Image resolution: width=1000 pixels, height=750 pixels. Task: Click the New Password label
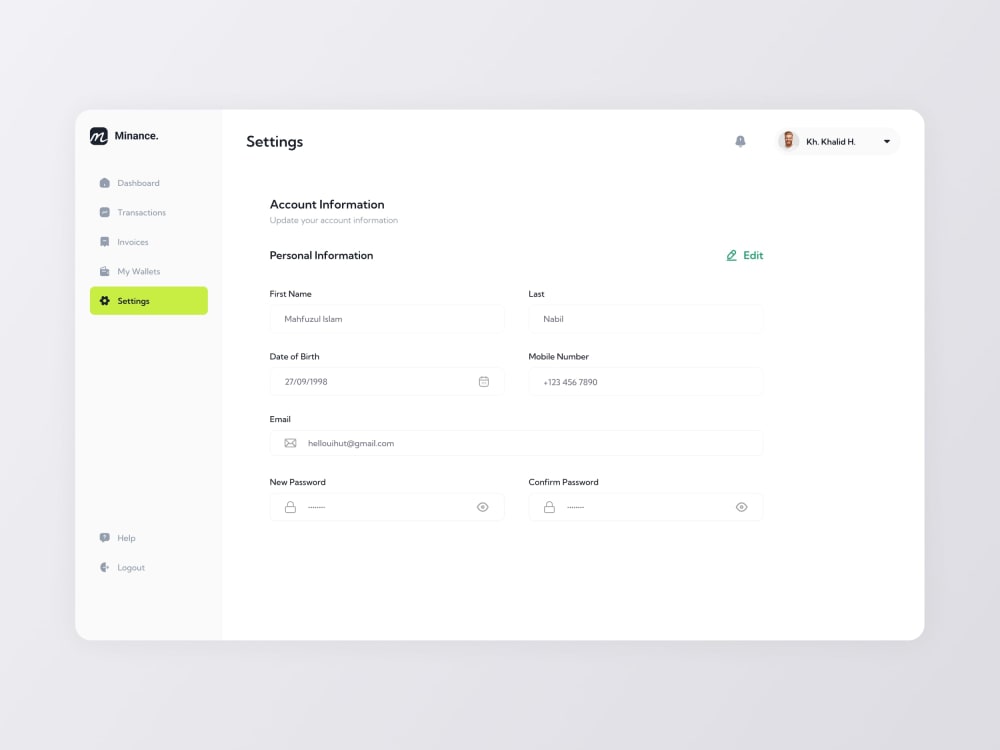pos(298,482)
